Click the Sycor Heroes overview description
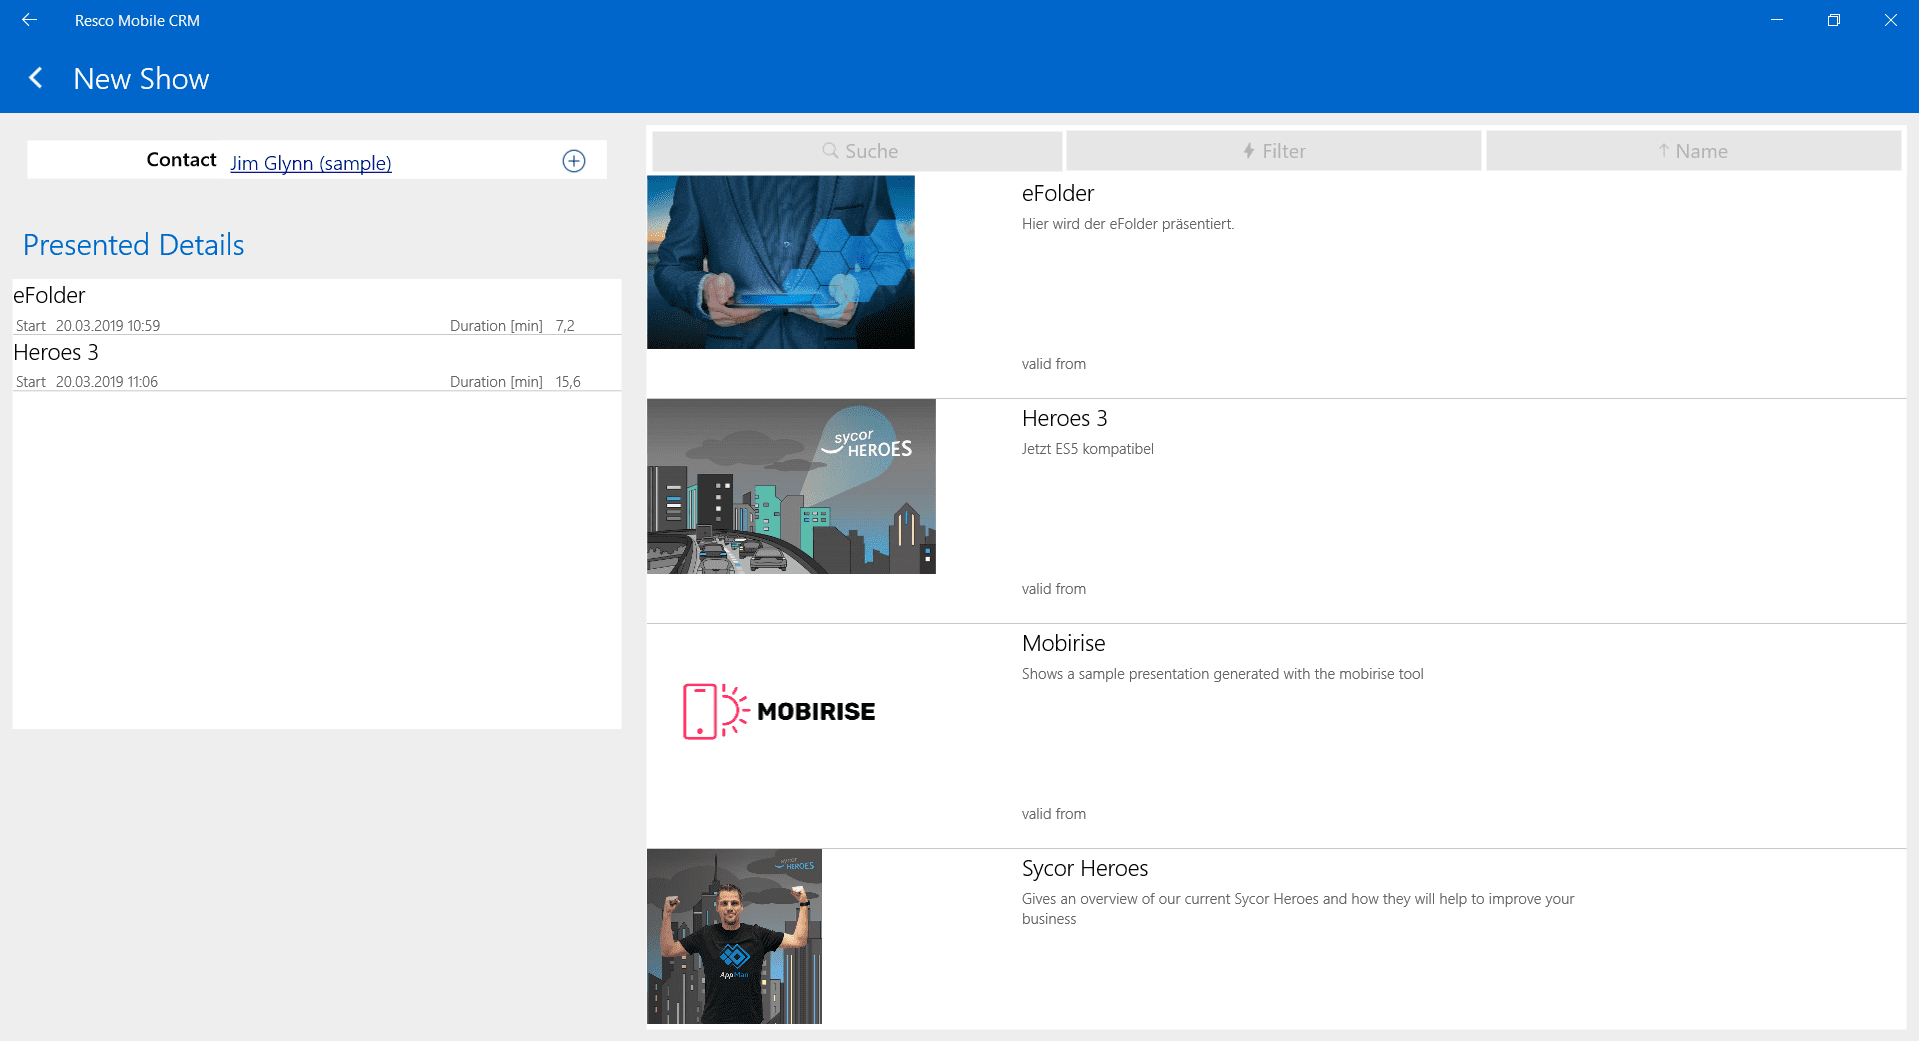1919x1041 pixels. [x=1298, y=909]
